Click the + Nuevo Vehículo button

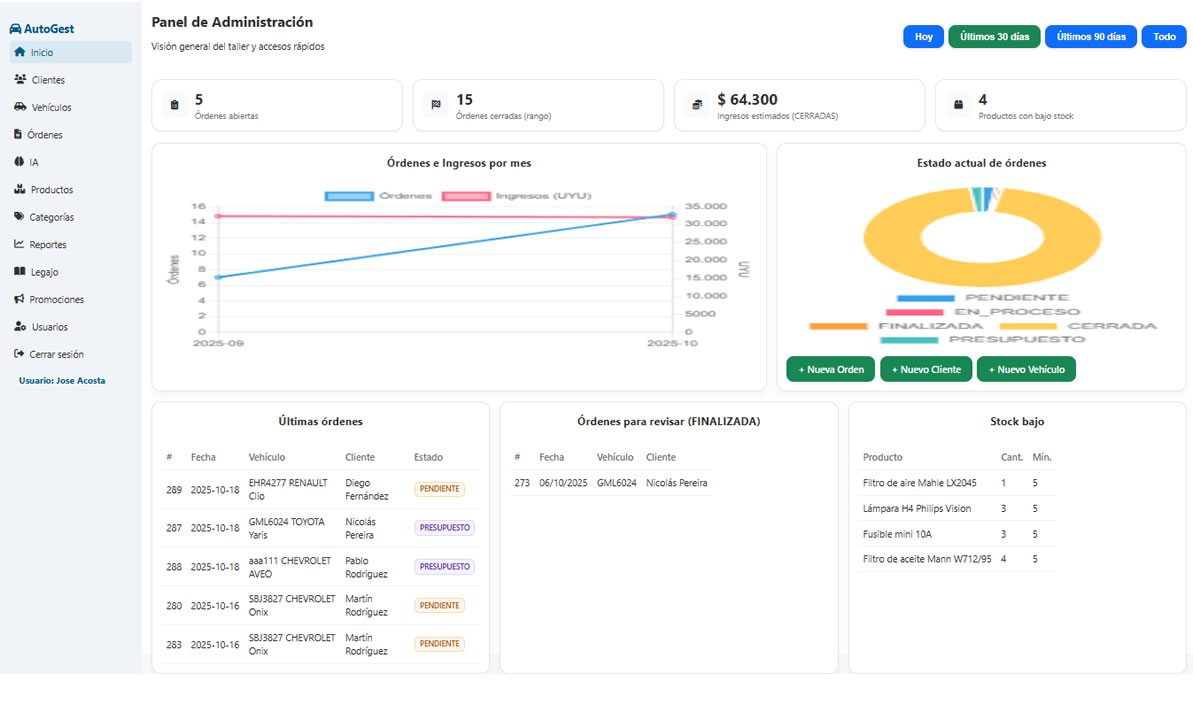(x=1026, y=369)
